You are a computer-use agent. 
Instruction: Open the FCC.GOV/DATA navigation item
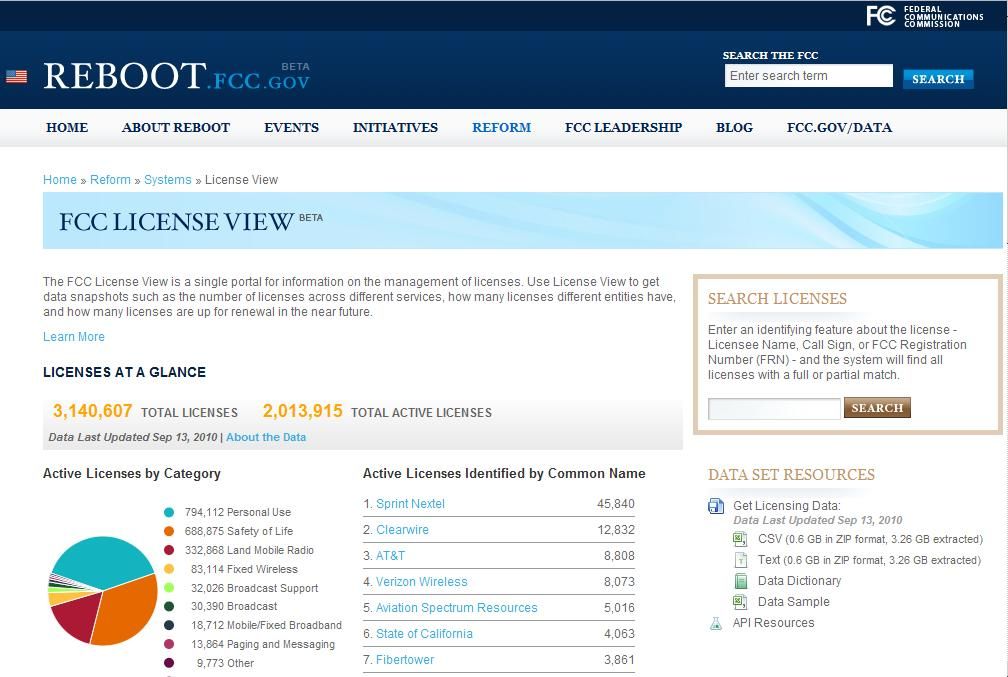839,127
